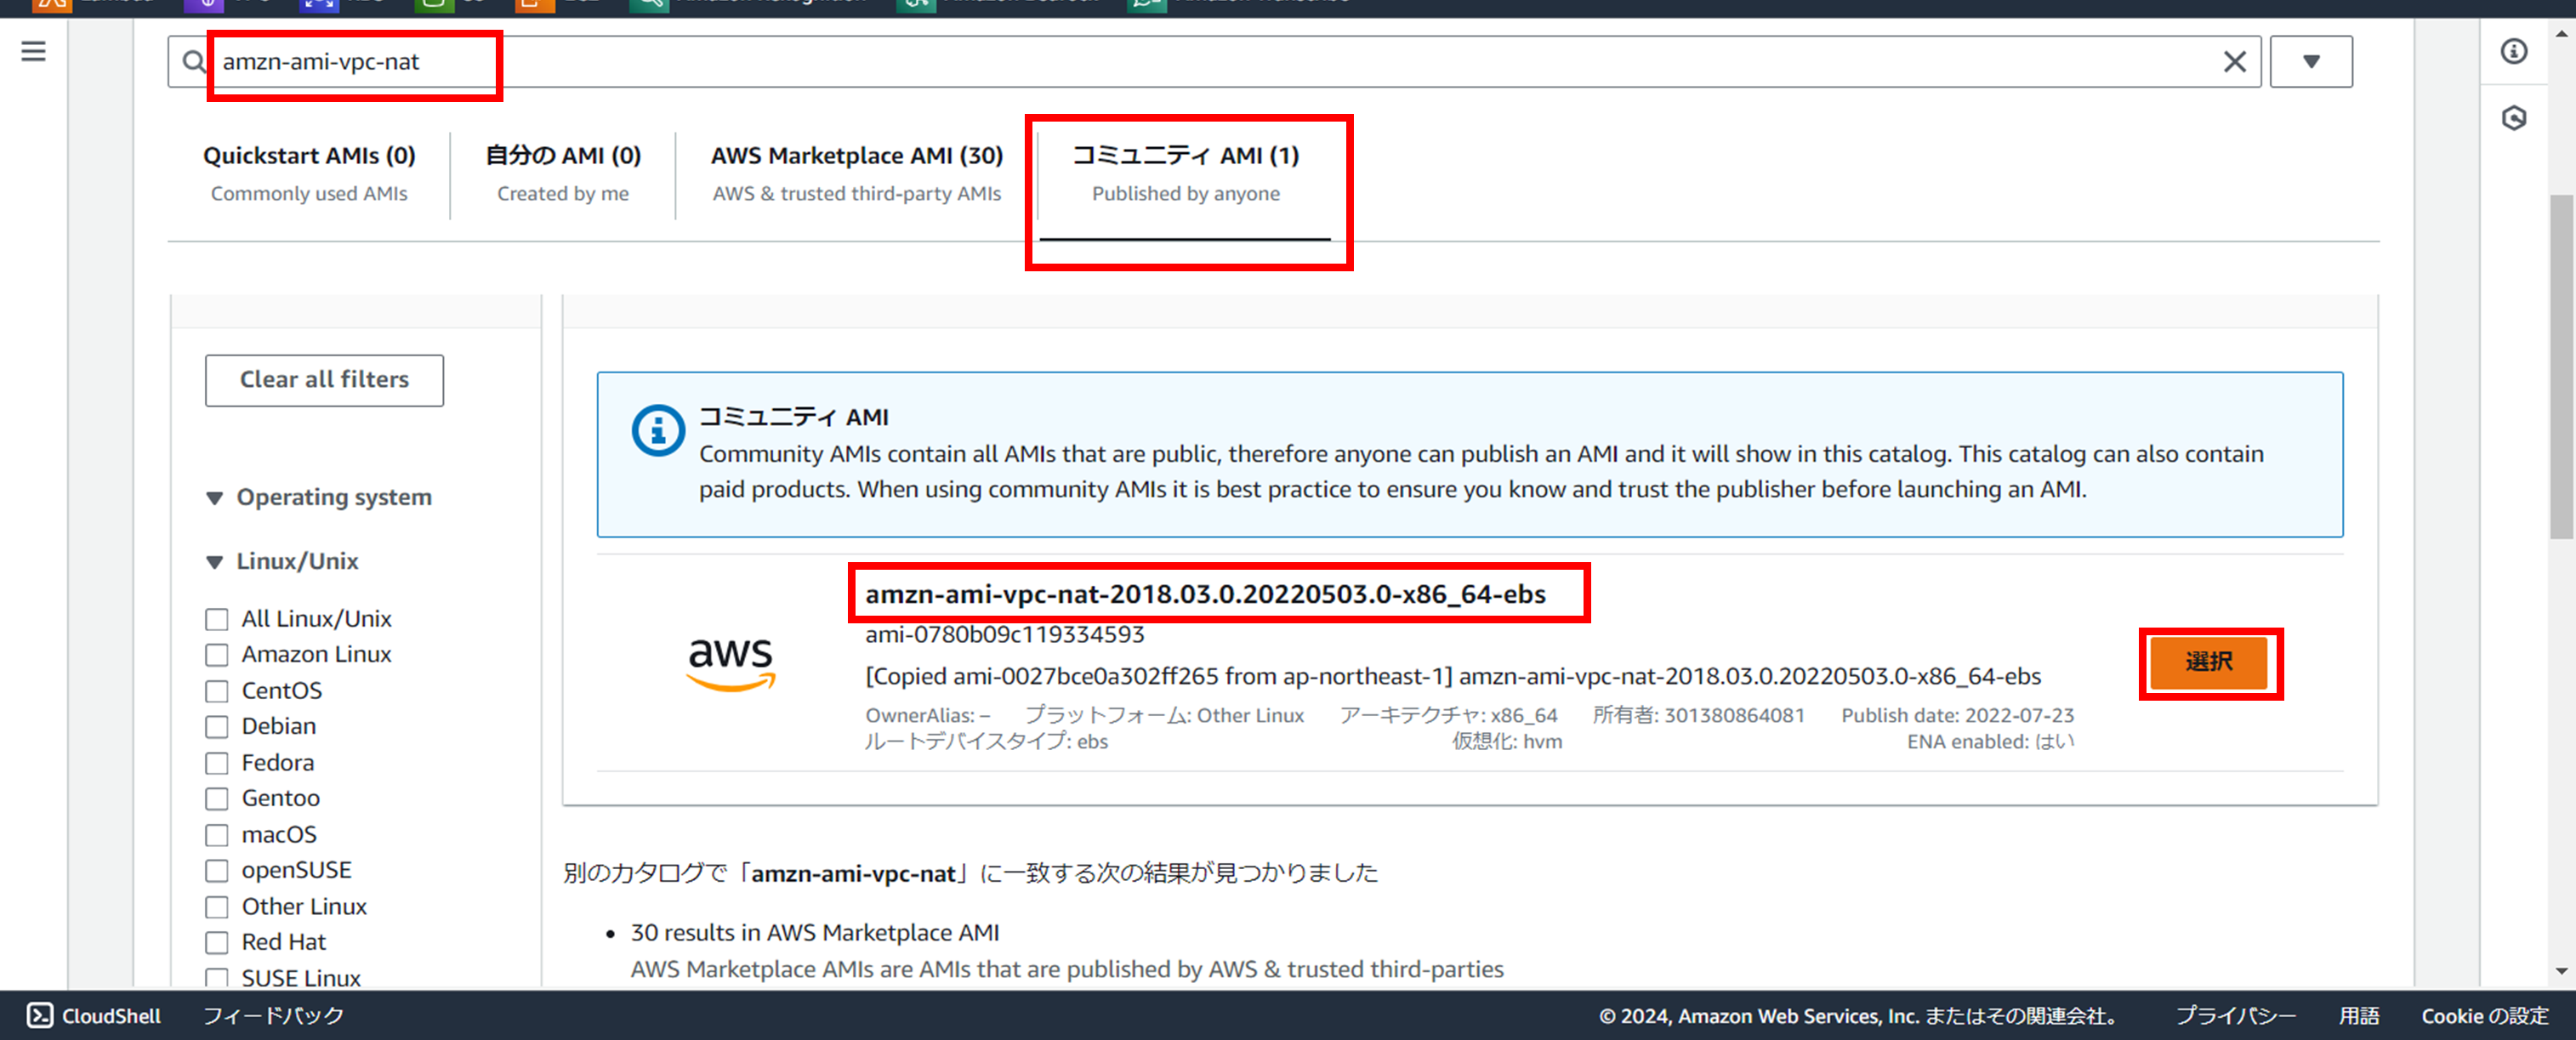Collapse the Operating system filter section

pos(214,497)
